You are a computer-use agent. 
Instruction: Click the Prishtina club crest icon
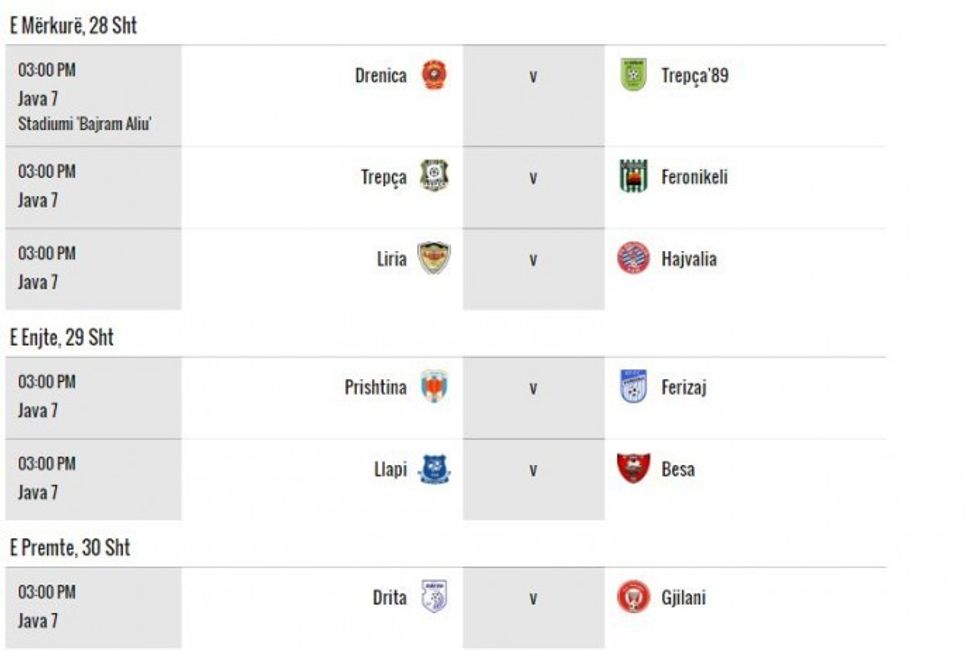[x=434, y=386]
